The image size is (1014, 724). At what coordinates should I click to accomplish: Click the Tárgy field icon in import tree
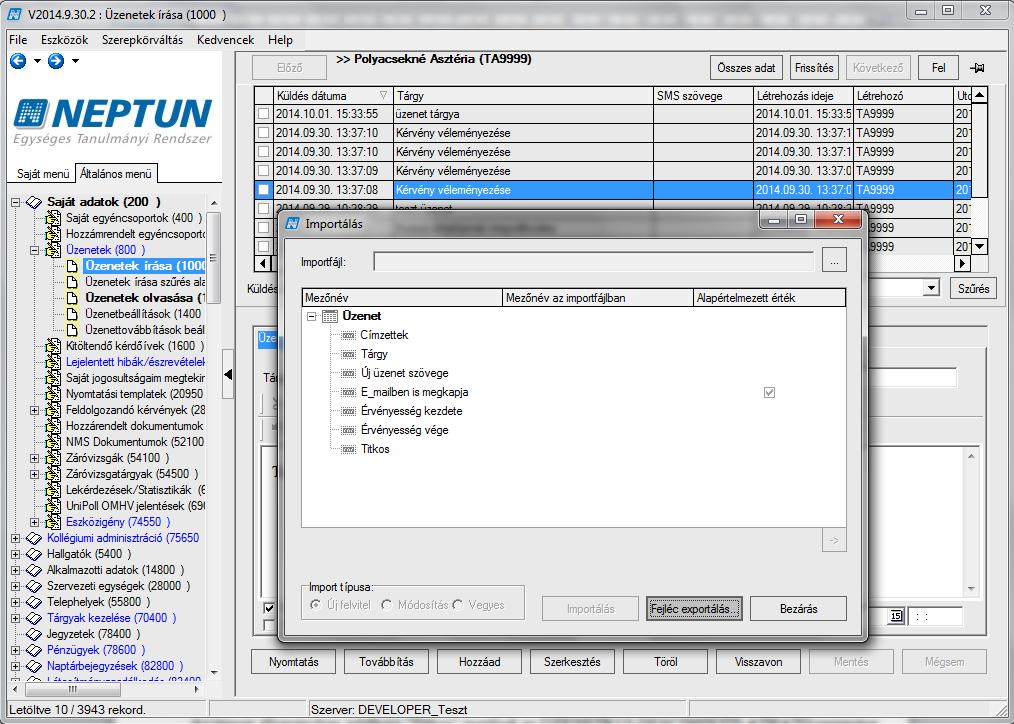[x=349, y=354]
